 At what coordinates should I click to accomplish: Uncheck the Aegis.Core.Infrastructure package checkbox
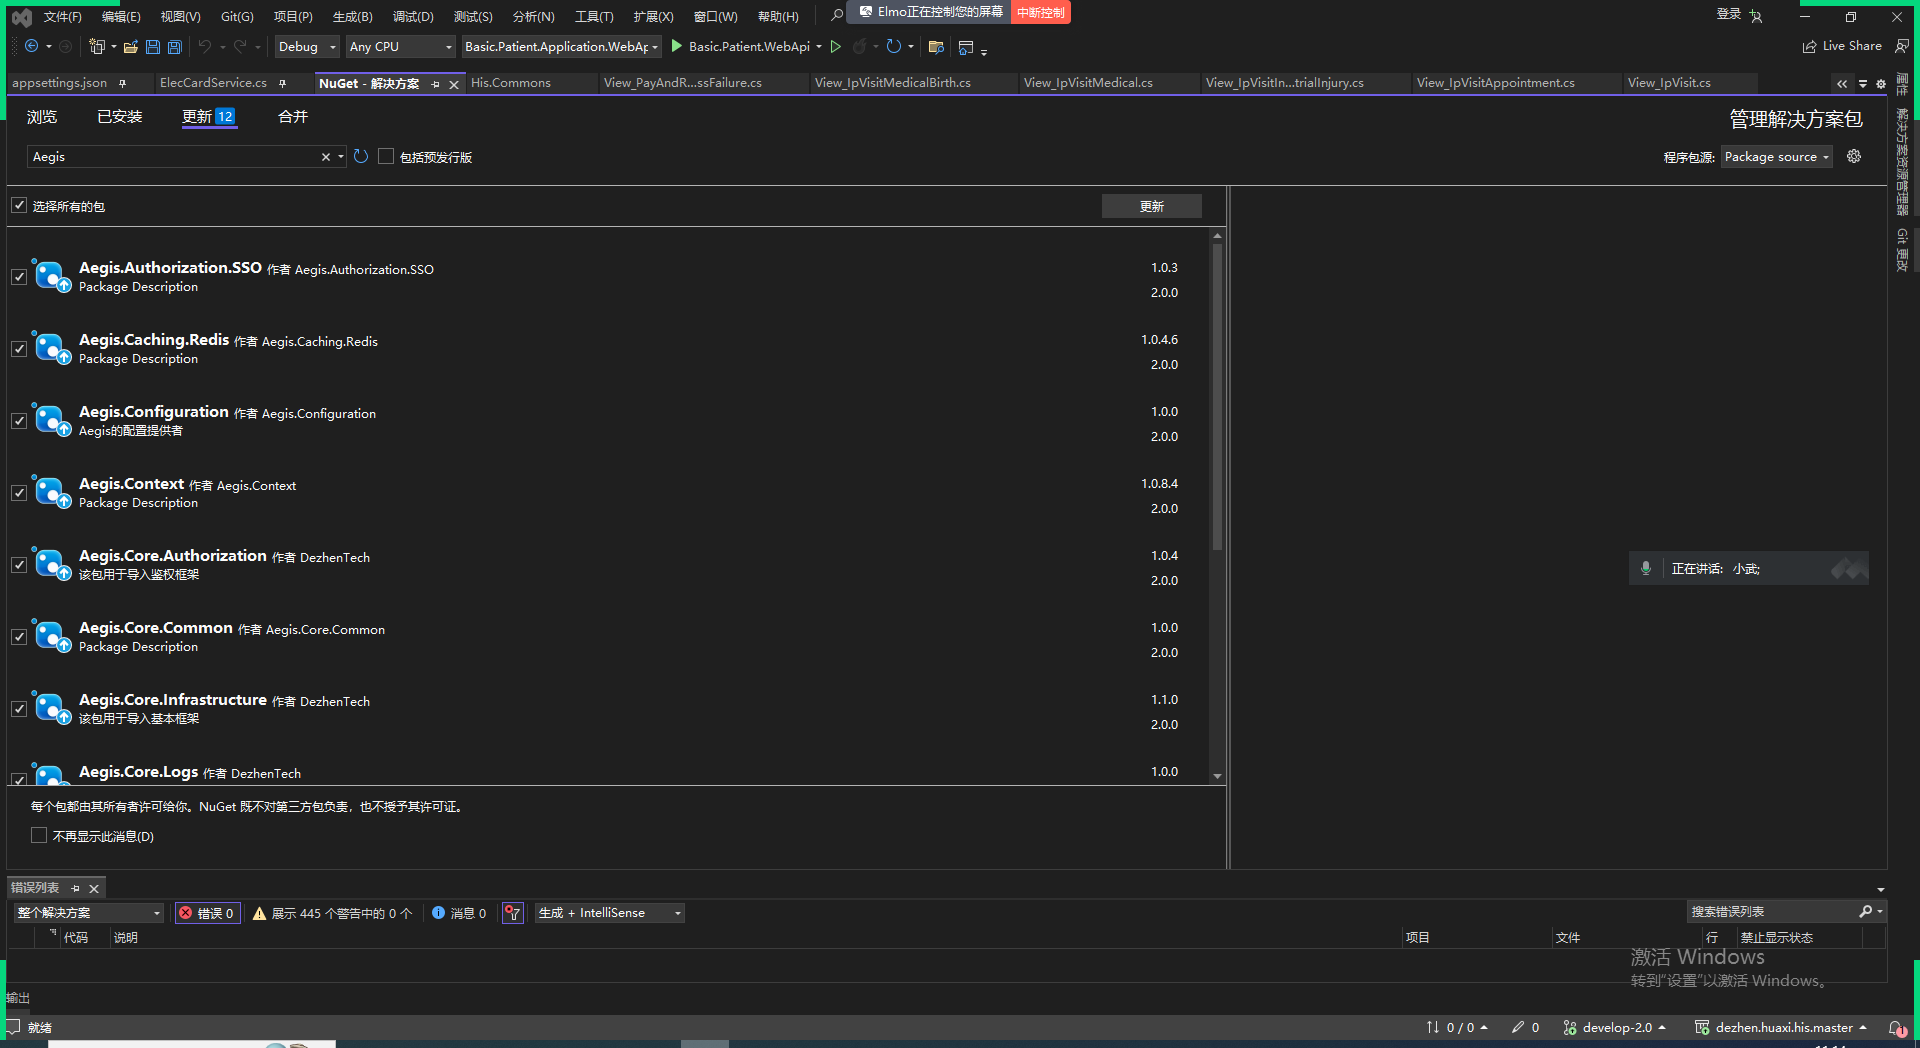click(19, 709)
